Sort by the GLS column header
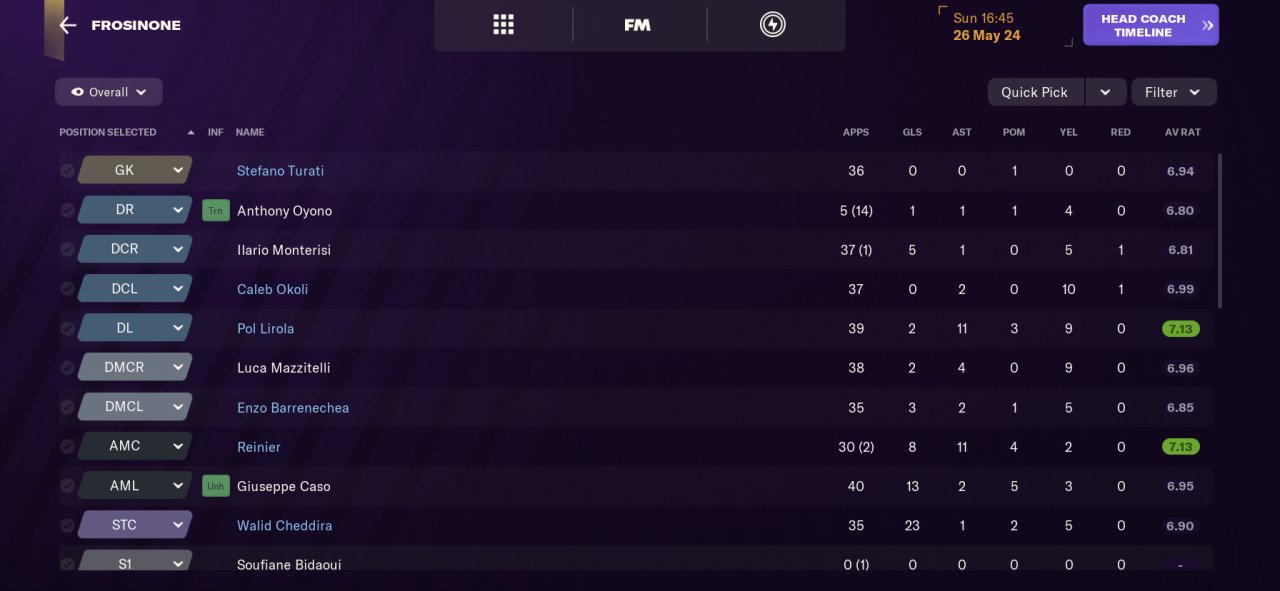Screen dimensions: 1280x591 (912, 132)
